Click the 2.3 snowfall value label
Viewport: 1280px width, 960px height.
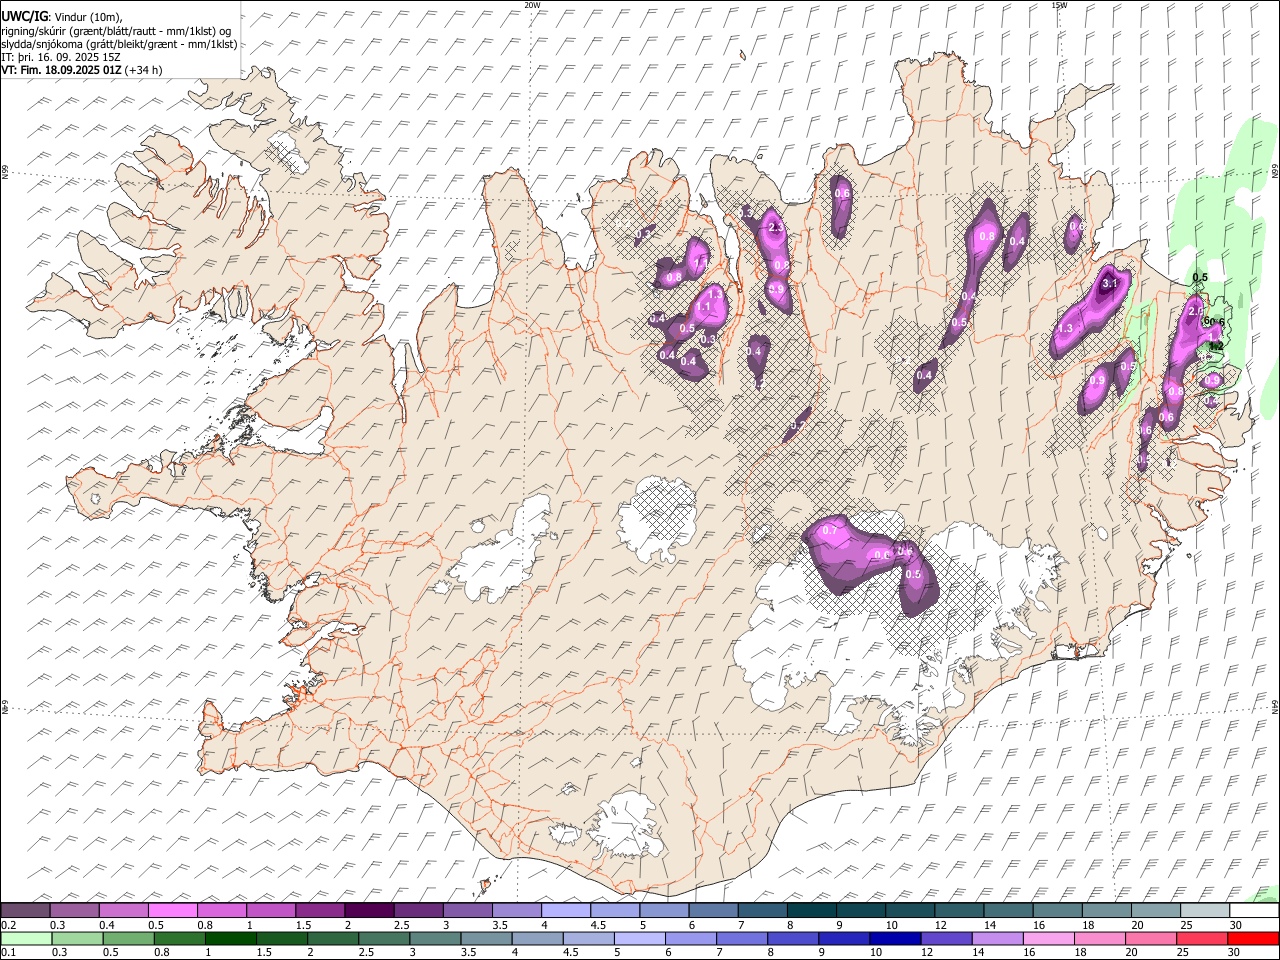coord(776,228)
